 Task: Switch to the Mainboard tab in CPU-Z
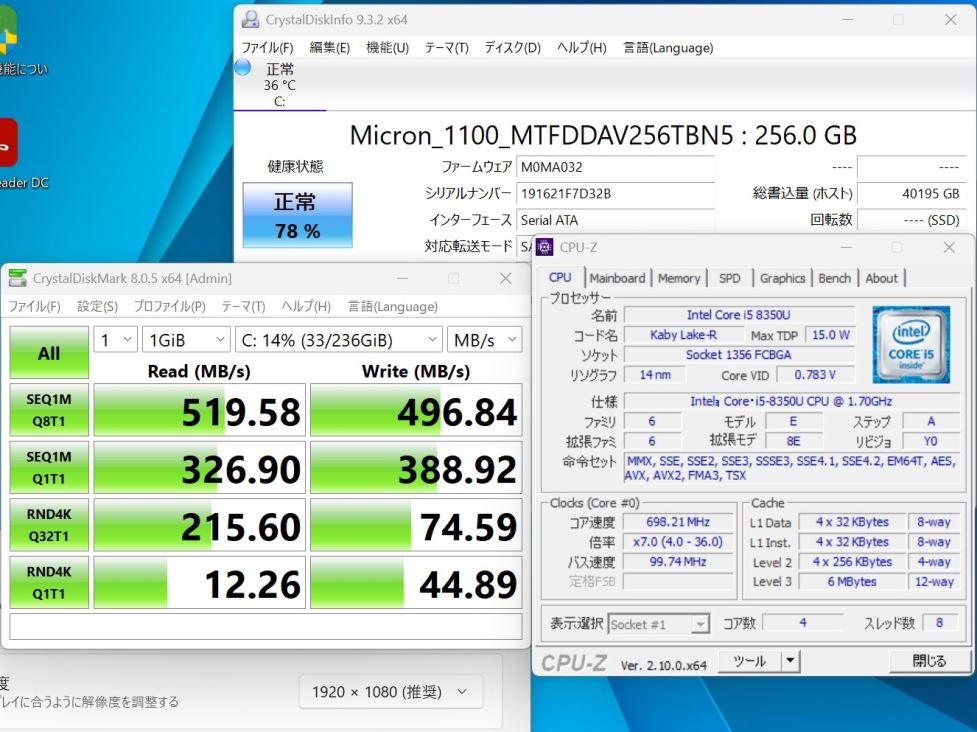tap(617, 278)
